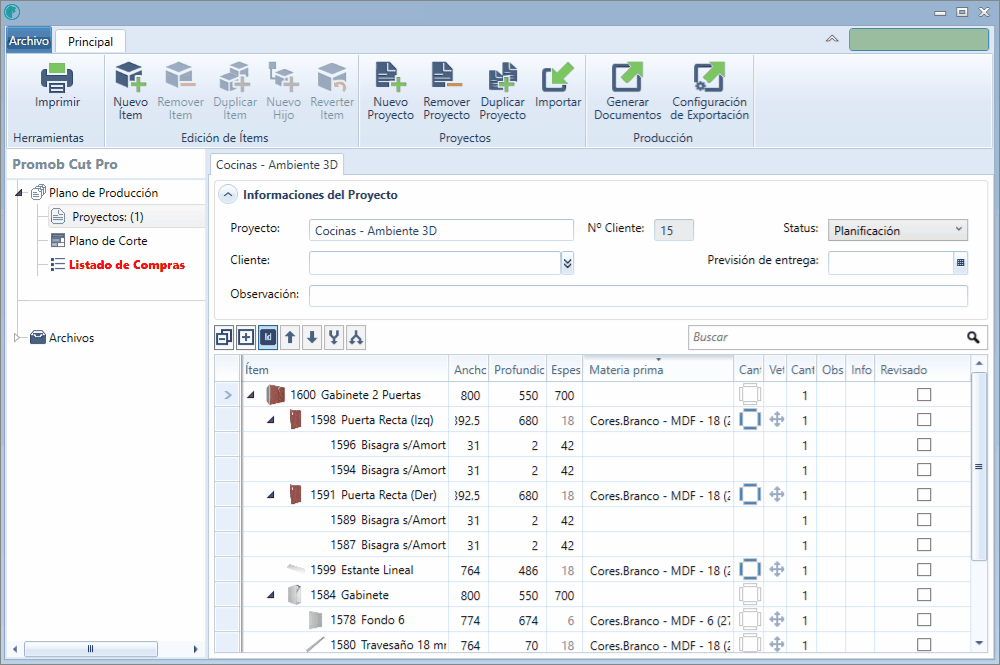This screenshot has height=665, width=1000.
Task: Click the Reverter Item ribbon icon
Action: (332, 77)
